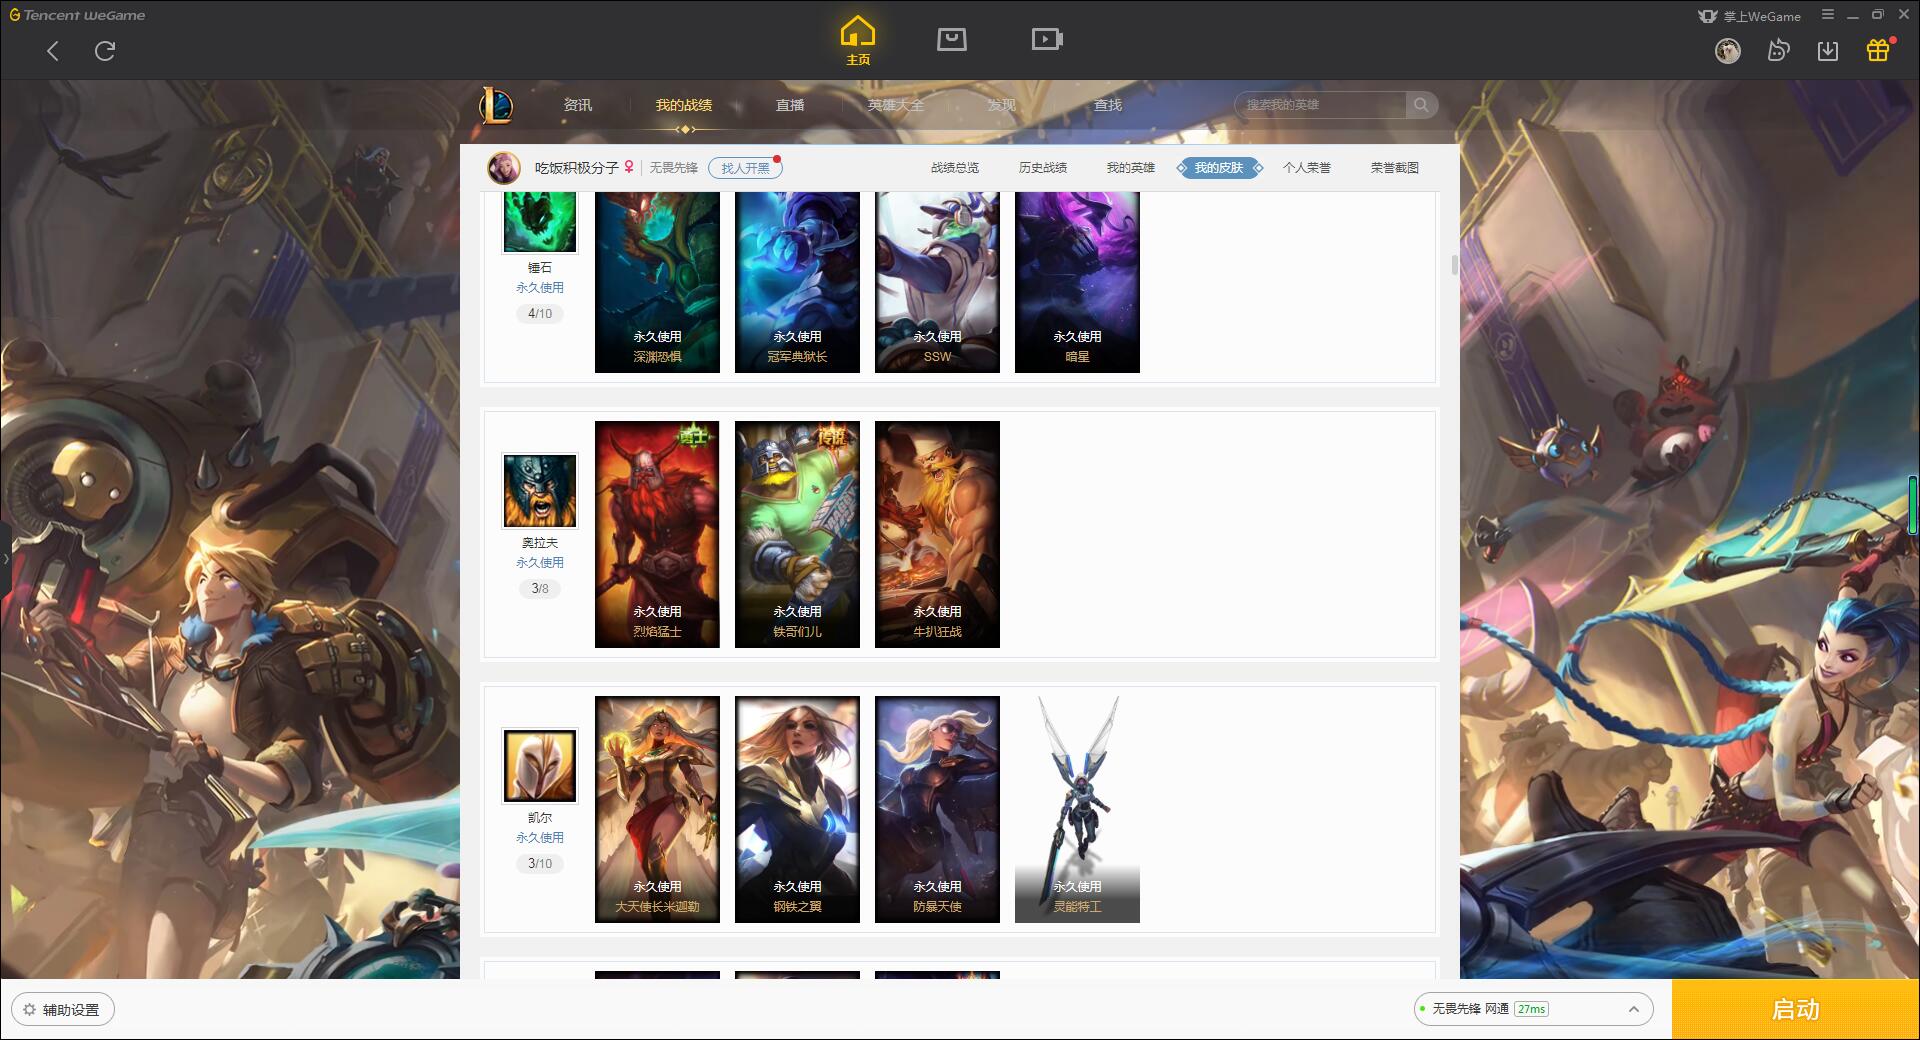Open the 烈焰猛士 skin card
Screen dimensions: 1920x1040
(x=657, y=534)
